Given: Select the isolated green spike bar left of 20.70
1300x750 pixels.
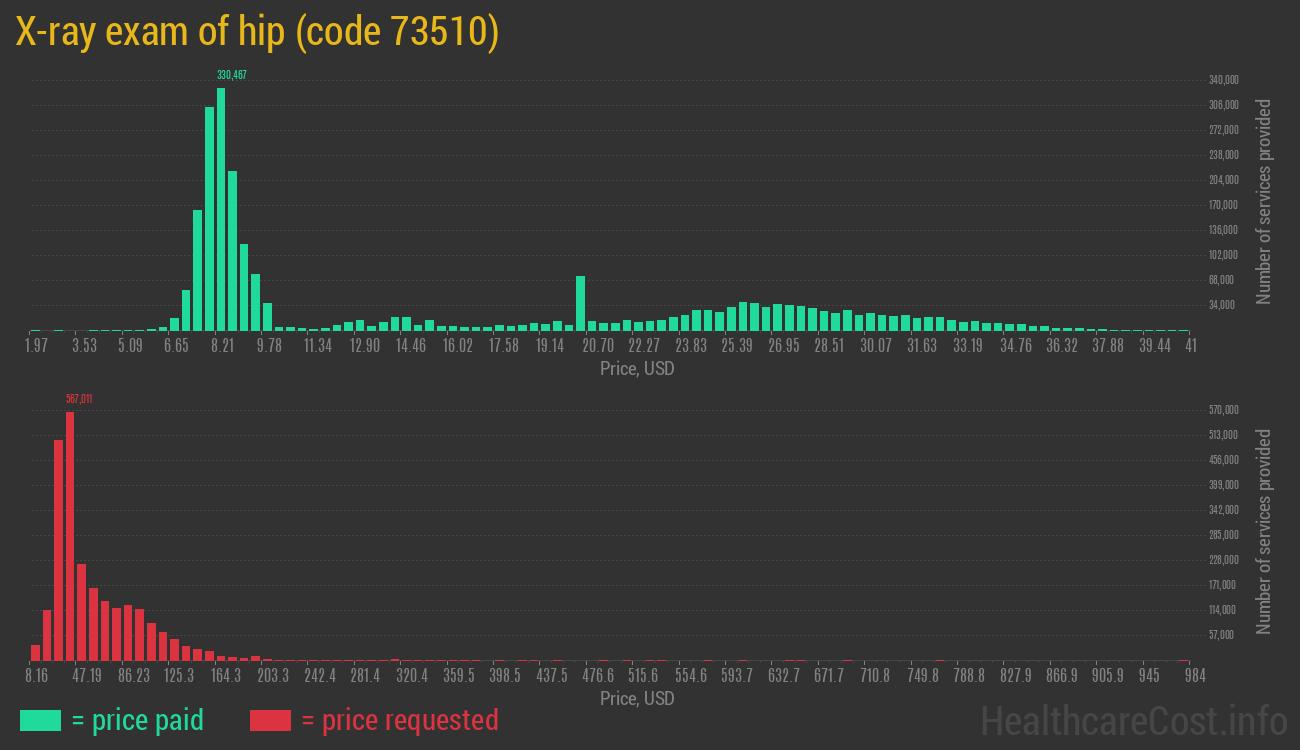Looking at the screenshot, I should (580, 303).
